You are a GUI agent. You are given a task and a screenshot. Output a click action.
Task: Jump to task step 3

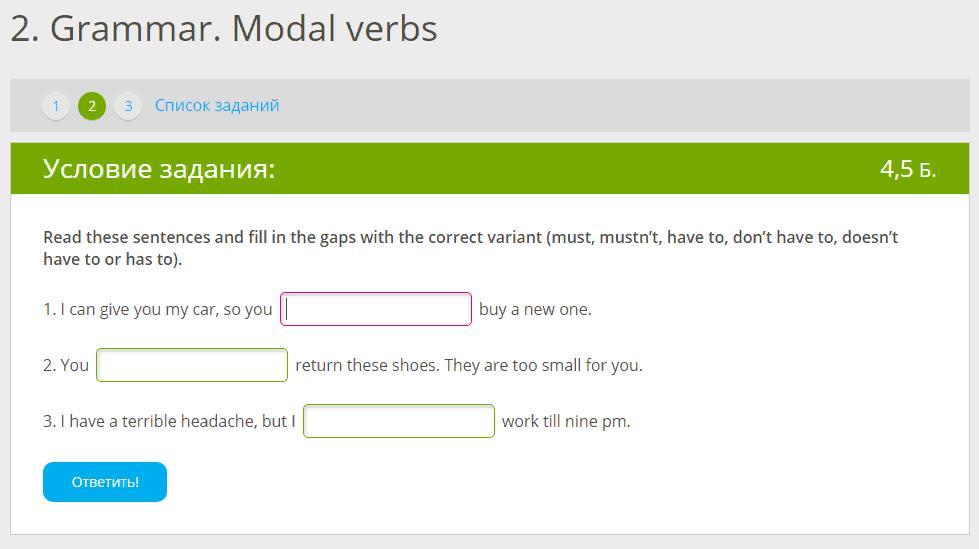(128, 106)
